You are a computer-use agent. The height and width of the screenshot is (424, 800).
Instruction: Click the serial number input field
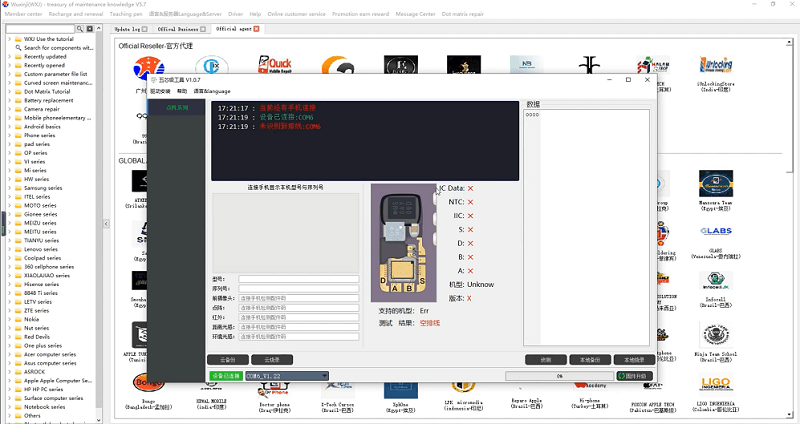[298, 289]
